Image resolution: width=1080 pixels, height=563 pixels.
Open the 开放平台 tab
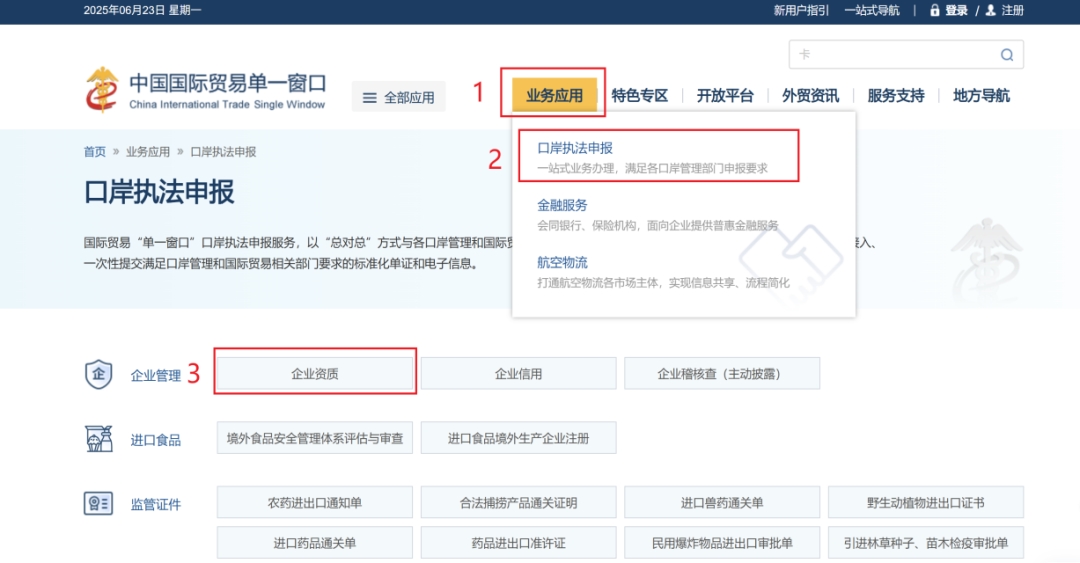click(x=725, y=96)
